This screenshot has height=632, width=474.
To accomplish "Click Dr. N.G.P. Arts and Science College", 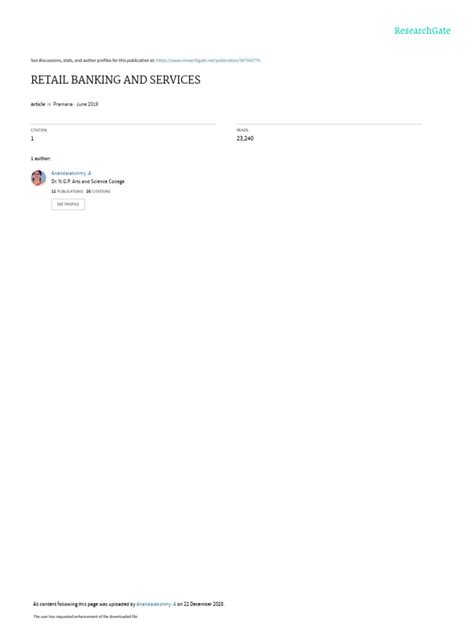I will coord(88,181).
